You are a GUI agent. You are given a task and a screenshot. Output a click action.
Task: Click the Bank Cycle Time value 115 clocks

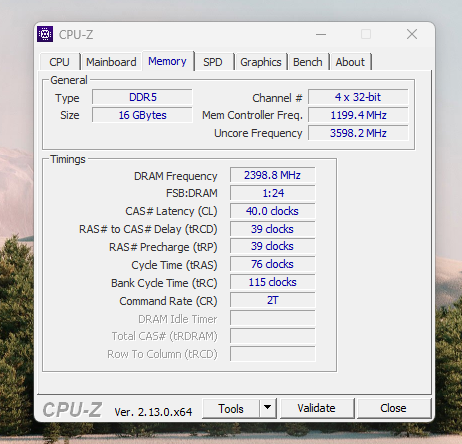click(x=273, y=282)
